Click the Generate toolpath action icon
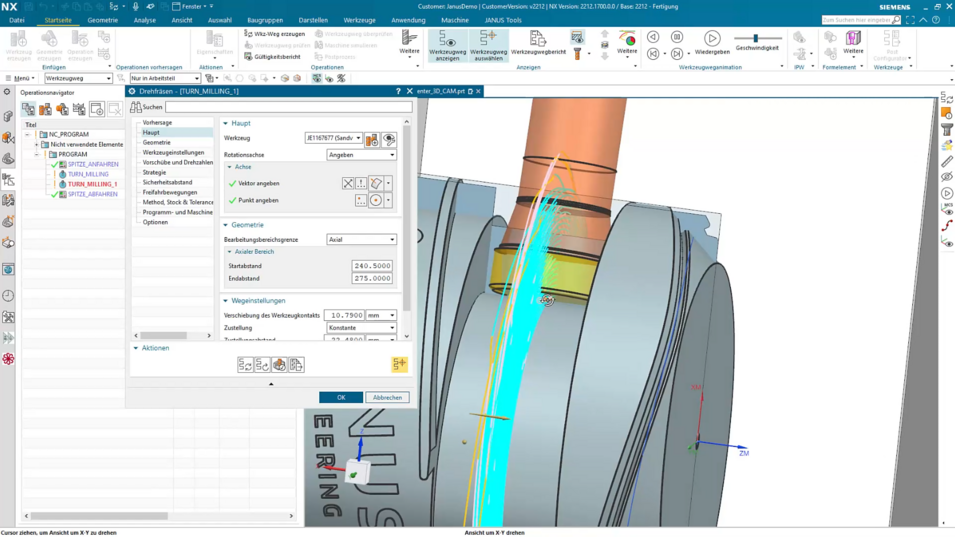The height and width of the screenshot is (537, 955). click(x=245, y=365)
